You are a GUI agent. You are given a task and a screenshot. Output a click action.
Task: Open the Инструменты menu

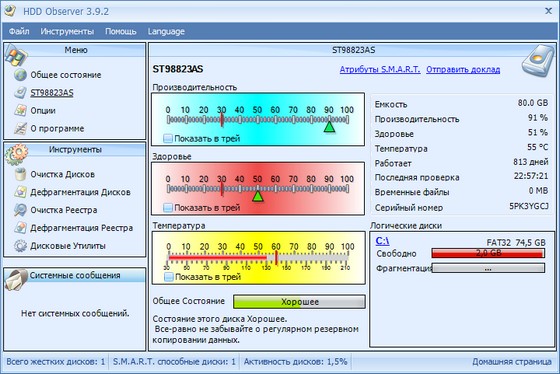tap(67, 31)
